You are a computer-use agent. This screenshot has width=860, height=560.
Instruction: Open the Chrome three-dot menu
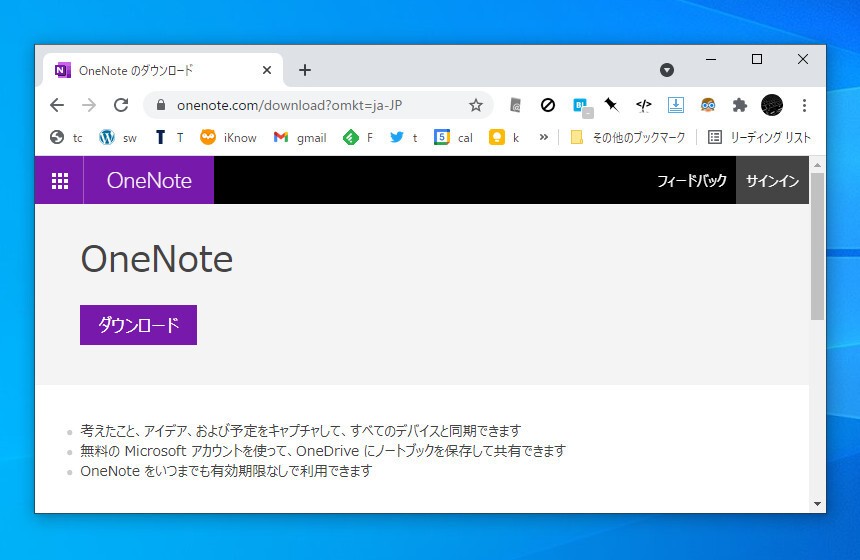(x=804, y=105)
